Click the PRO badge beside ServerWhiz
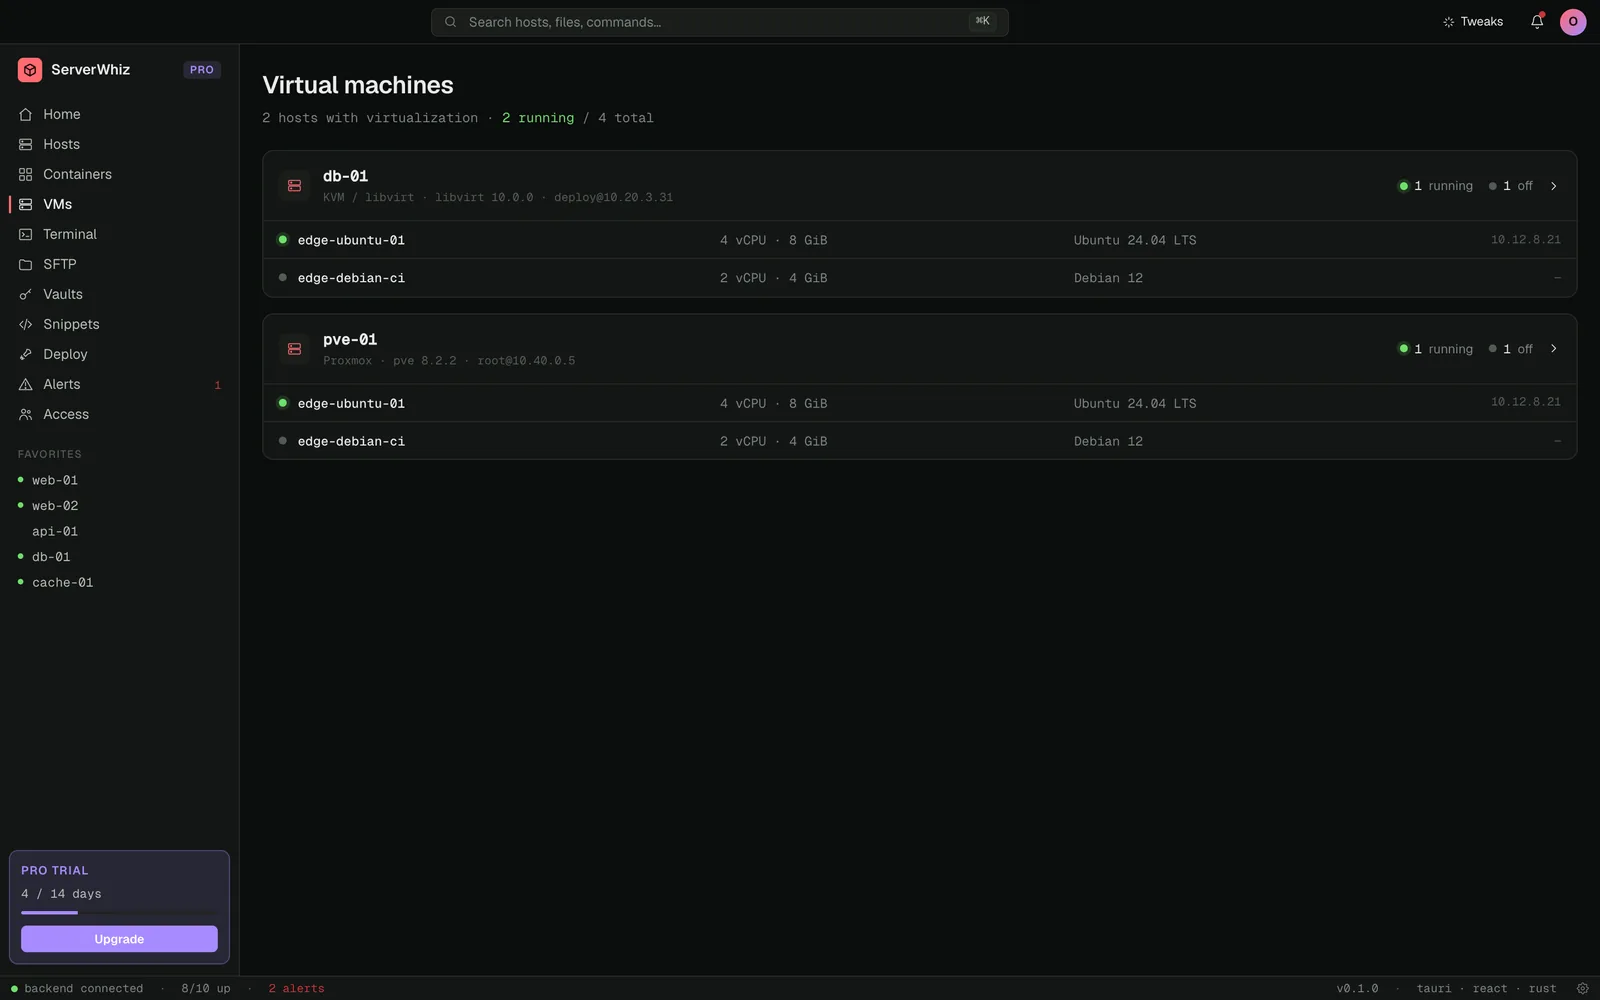The image size is (1600, 1000). click(202, 70)
